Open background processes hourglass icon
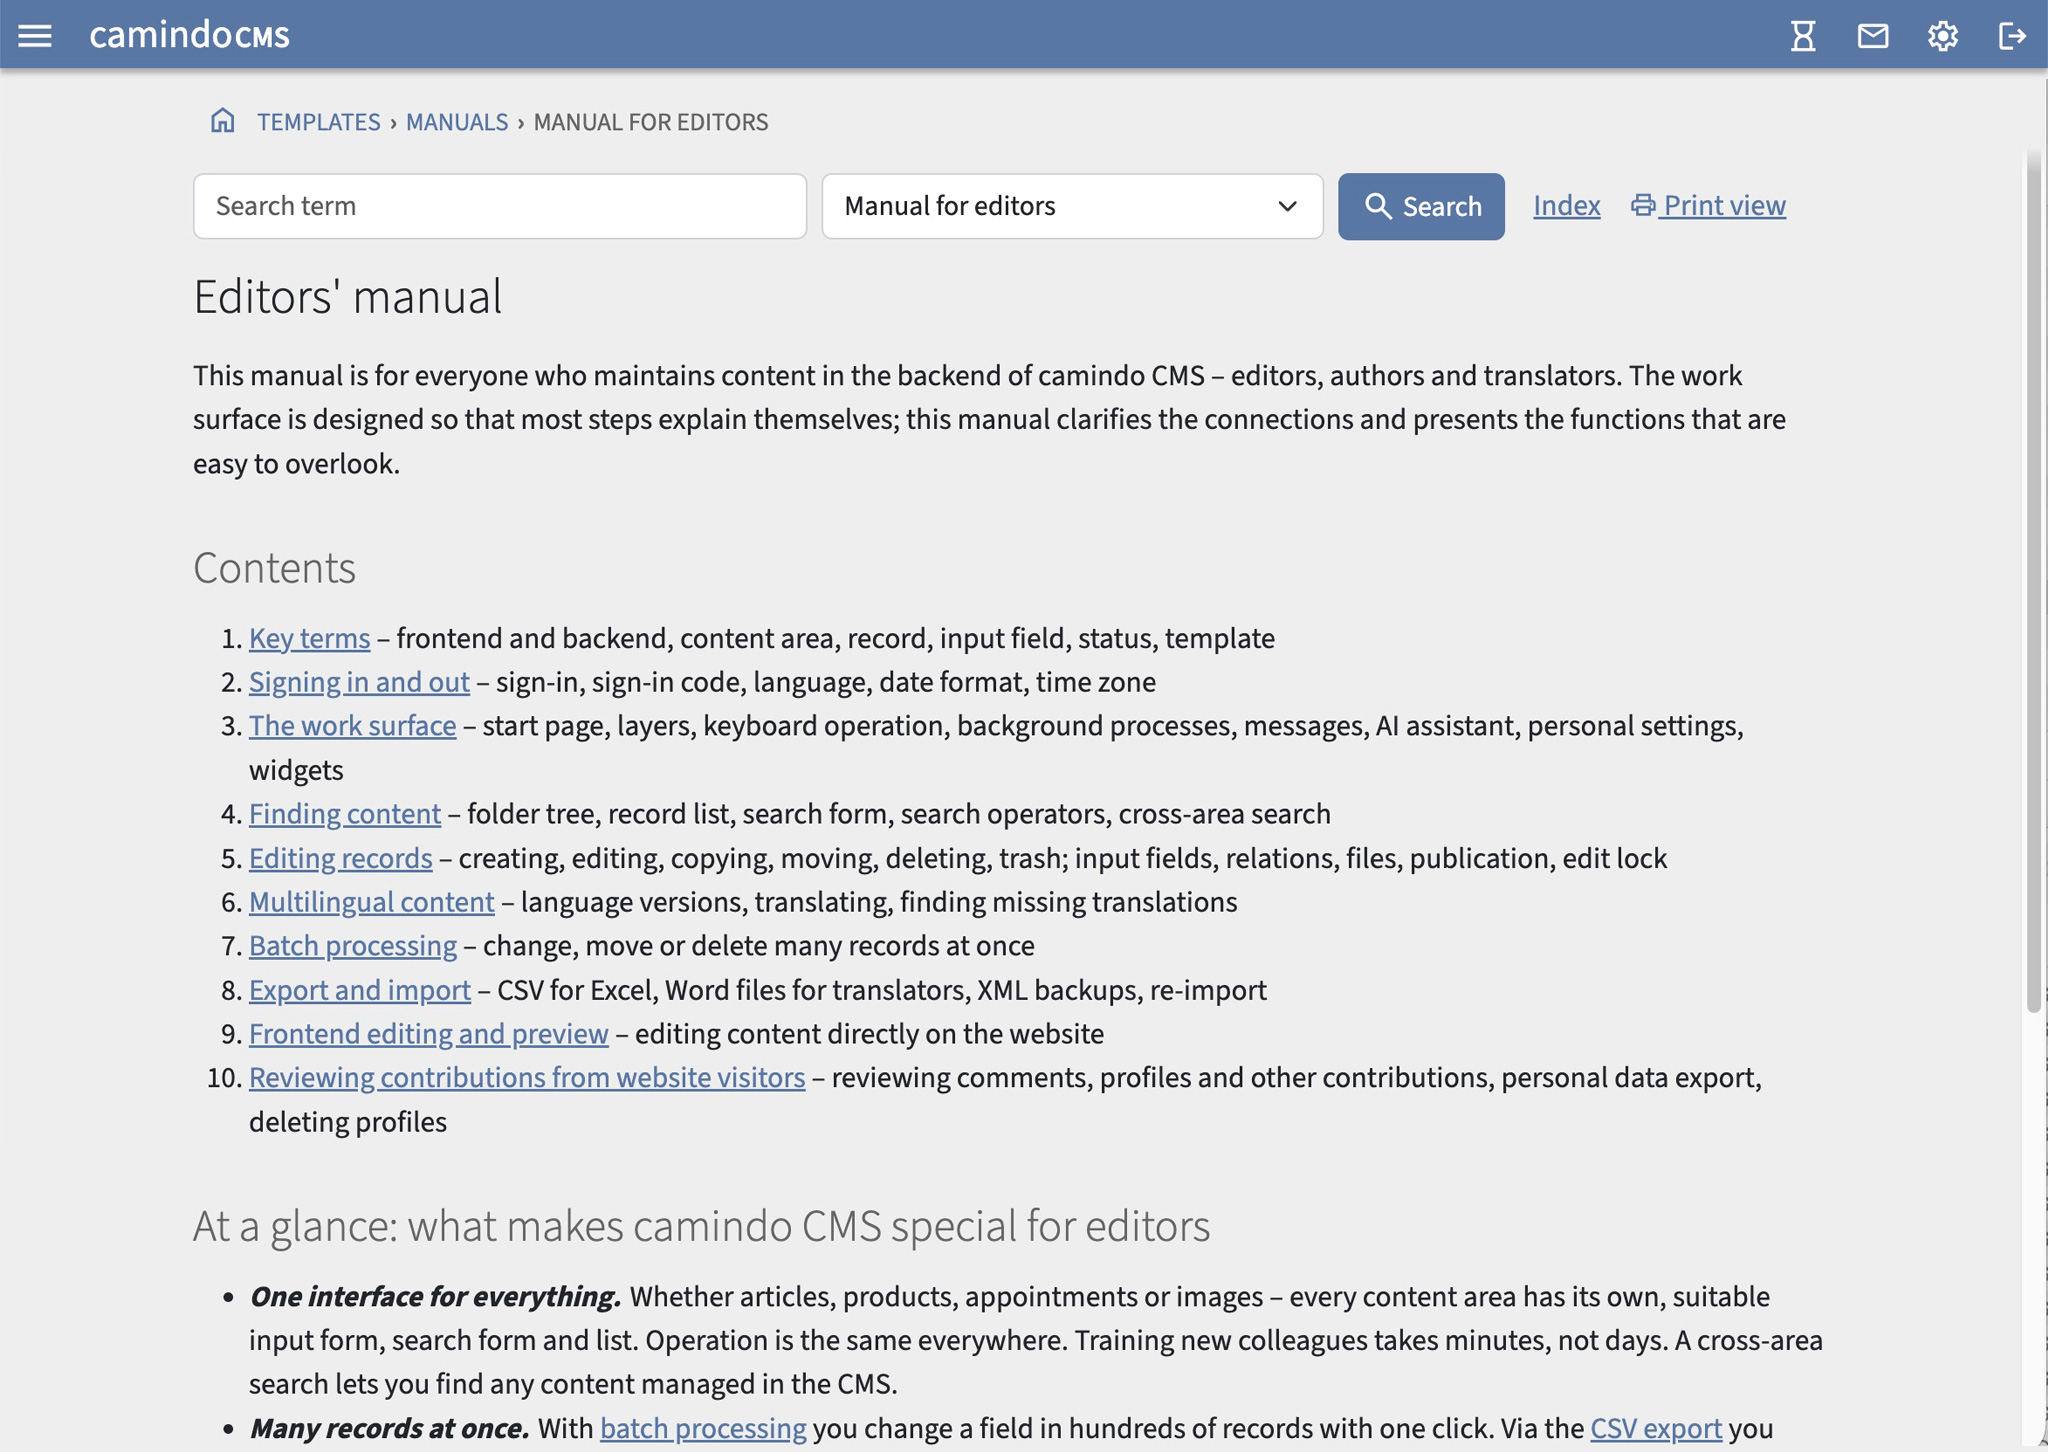This screenshot has height=1452, width=2048. 1803,36
